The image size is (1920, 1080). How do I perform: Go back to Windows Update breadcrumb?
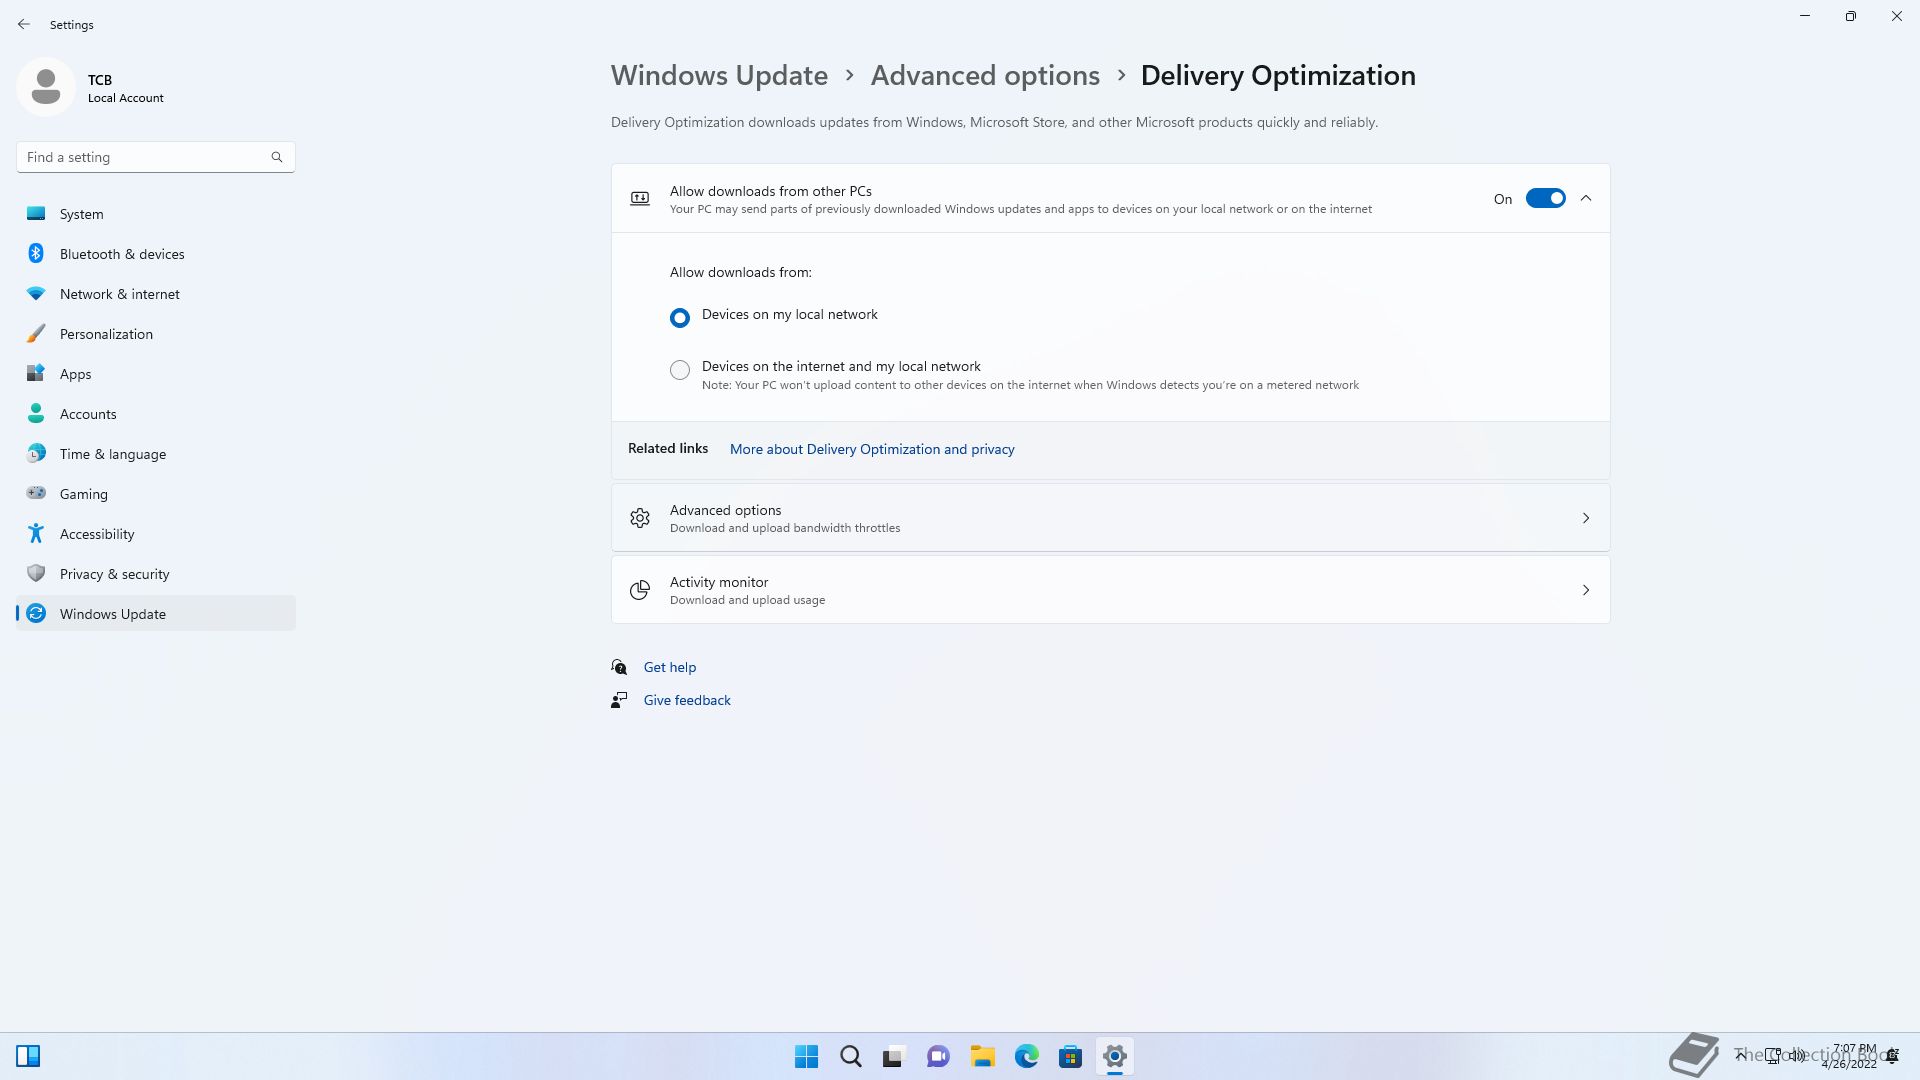pos(719,76)
